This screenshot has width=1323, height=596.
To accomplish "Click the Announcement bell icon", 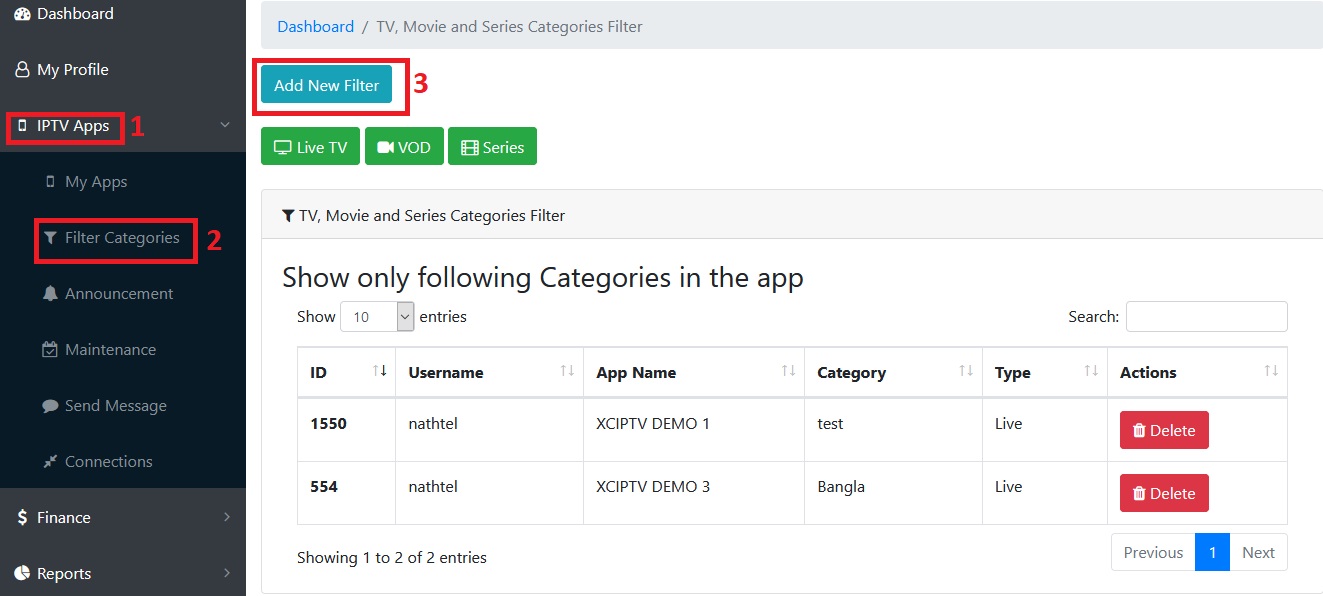I will click(50, 294).
